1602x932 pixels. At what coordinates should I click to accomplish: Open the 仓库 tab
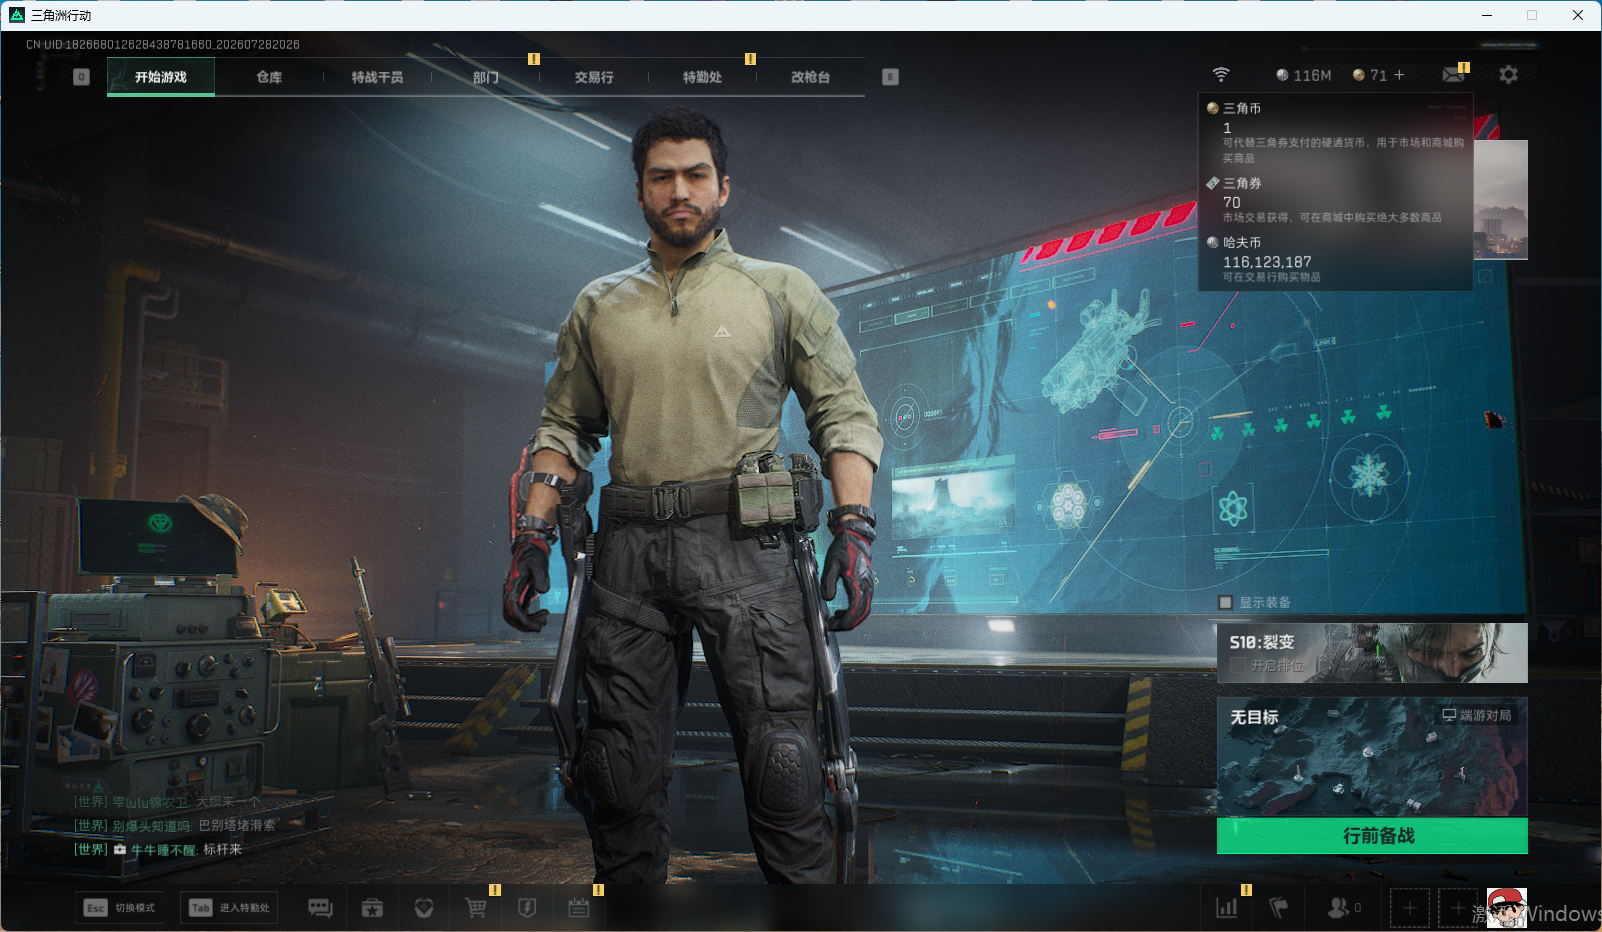[269, 77]
